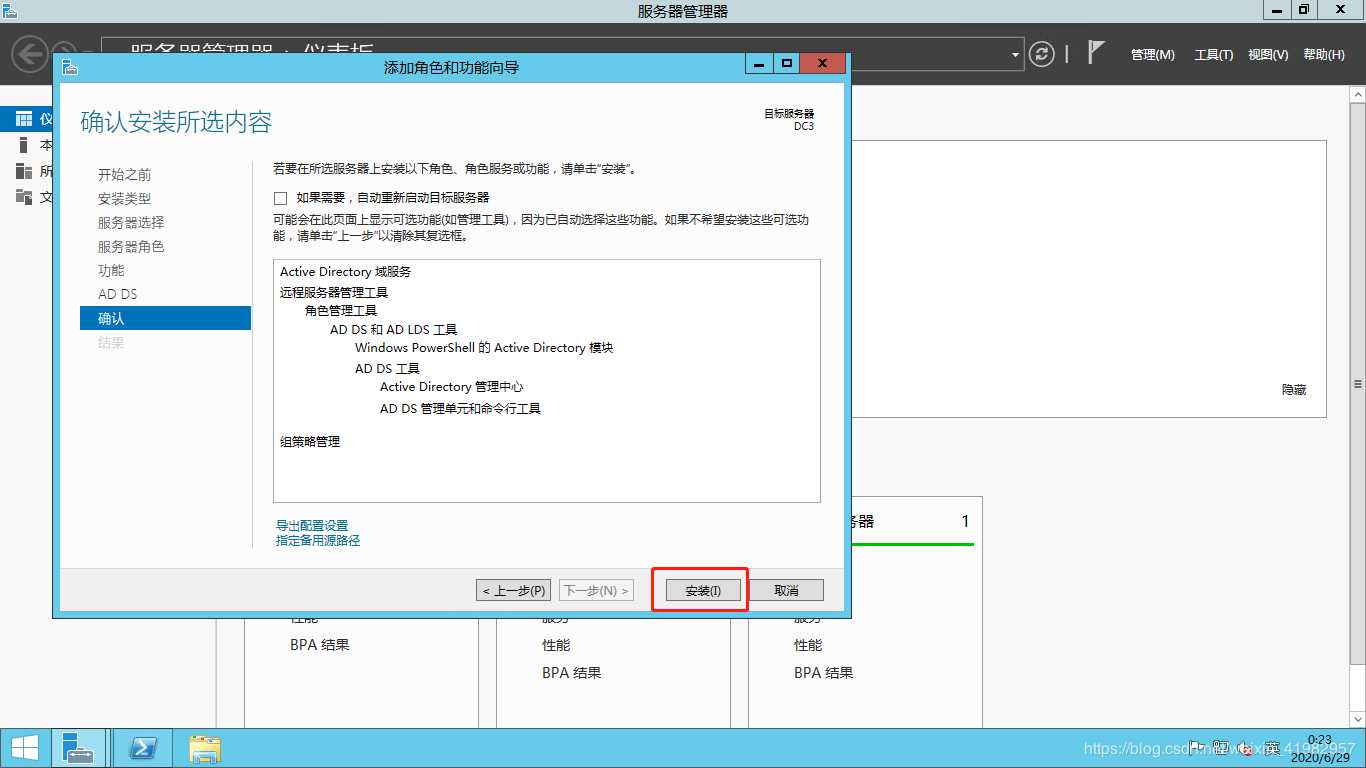Open the 帮助(H) menu
This screenshot has width=1366, height=768.
click(1324, 55)
